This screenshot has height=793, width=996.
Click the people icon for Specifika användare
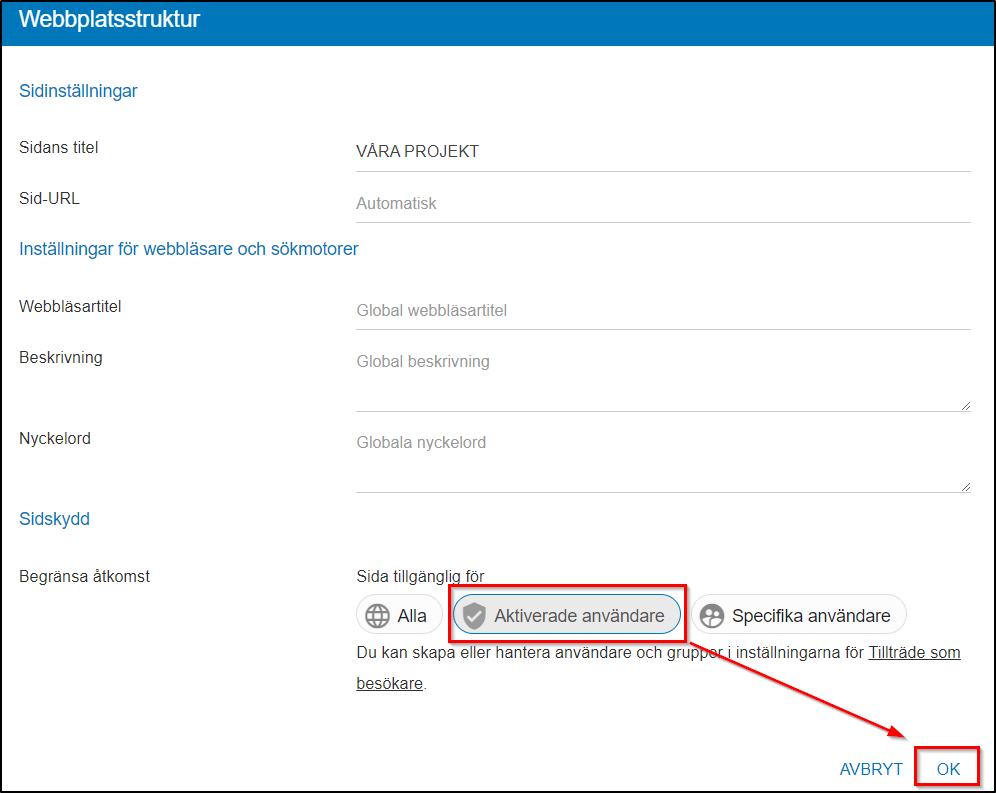point(712,616)
